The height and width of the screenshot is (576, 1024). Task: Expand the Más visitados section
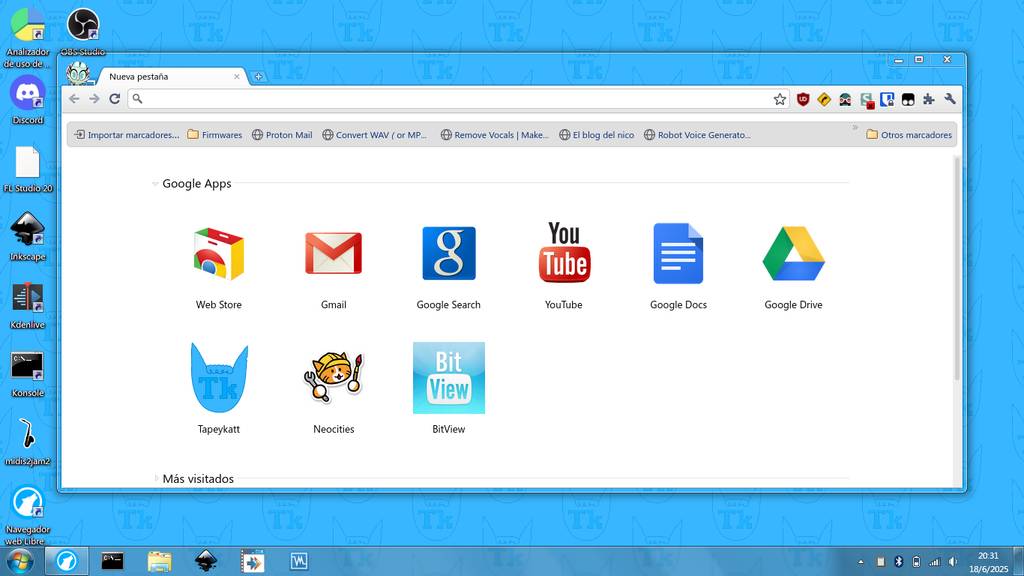point(156,478)
